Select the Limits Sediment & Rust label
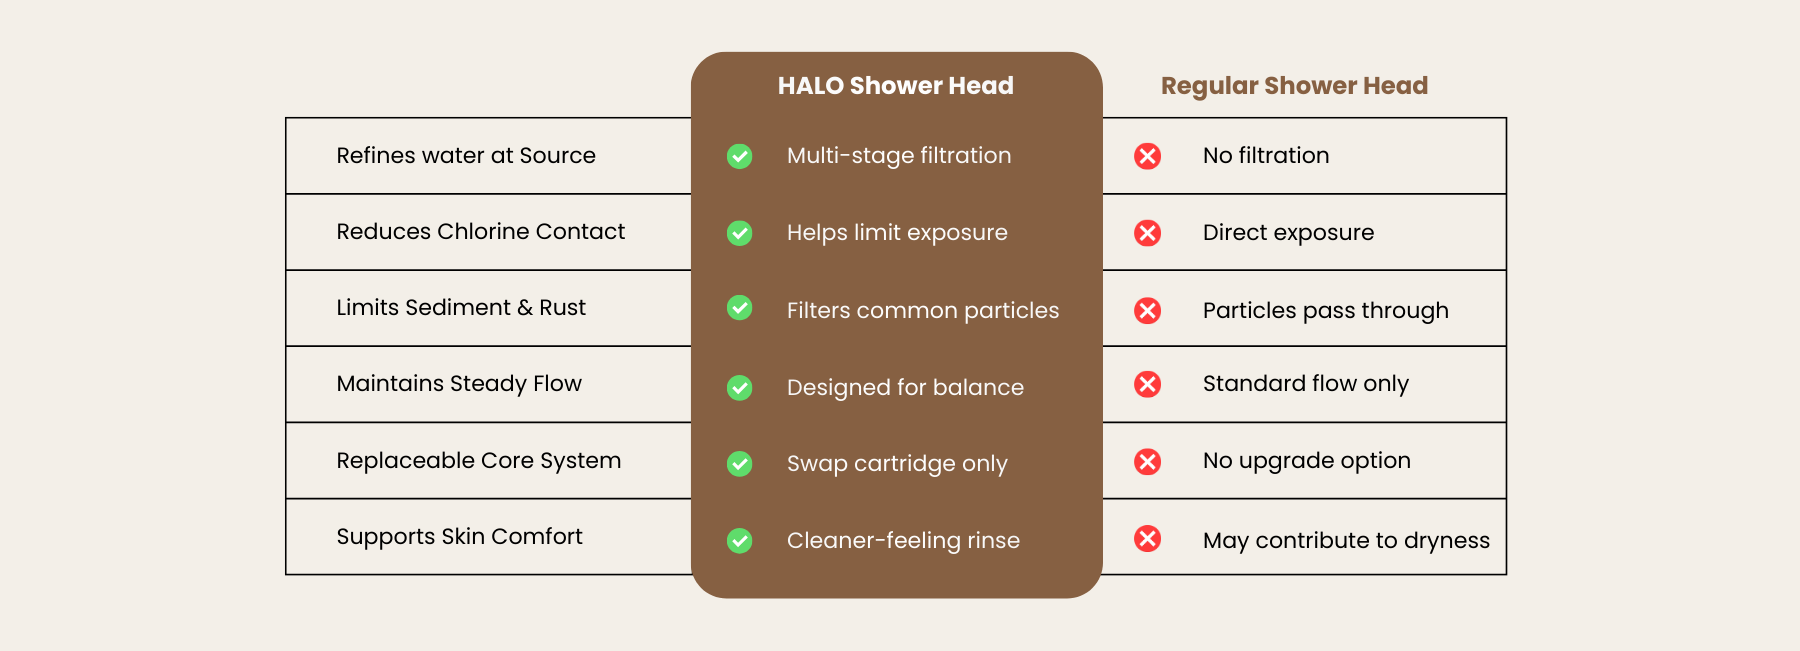This screenshot has height=651, width=1800. coord(461,308)
